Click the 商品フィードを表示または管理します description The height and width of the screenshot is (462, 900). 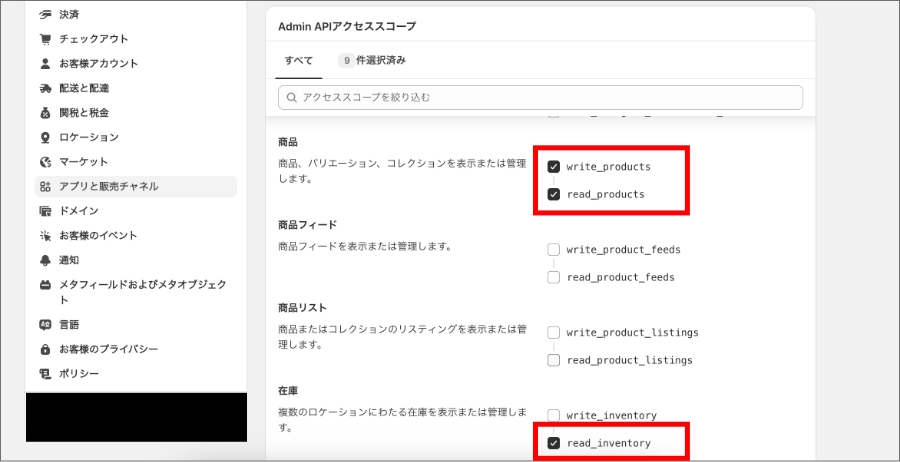pyautogui.click(x=366, y=247)
